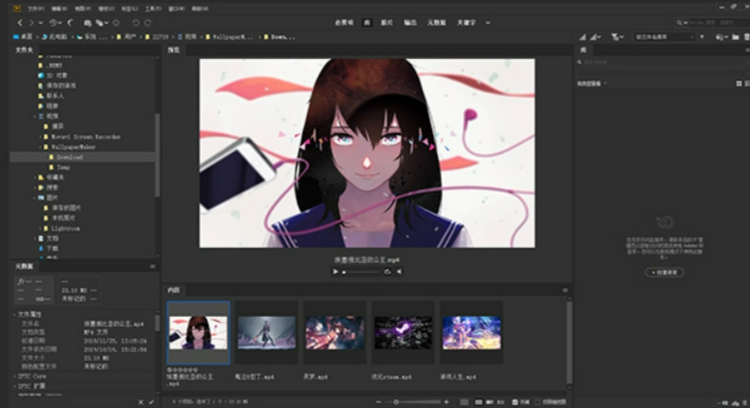This screenshot has height=408, width=750.
Task: Open recent folder icon dropdown
Action: (720, 37)
